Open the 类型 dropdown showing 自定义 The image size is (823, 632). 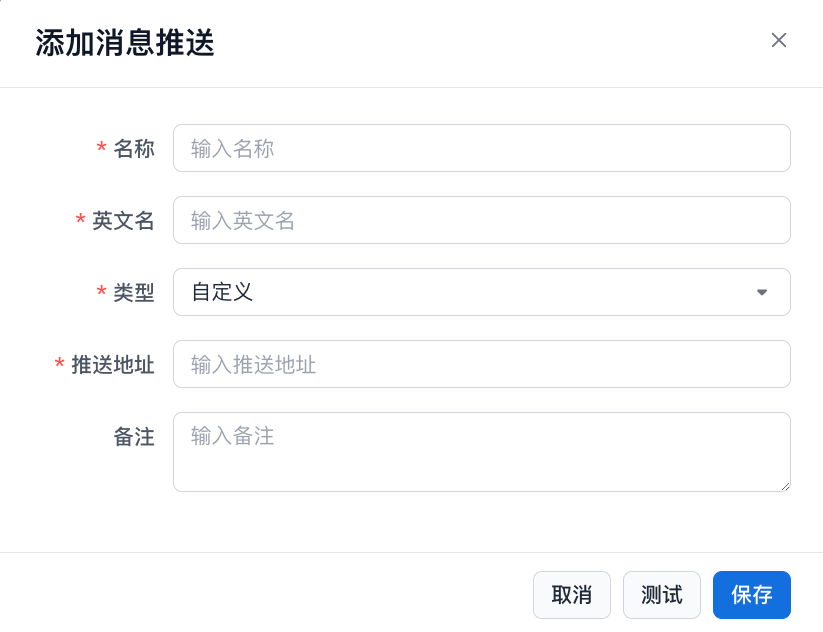(470, 292)
